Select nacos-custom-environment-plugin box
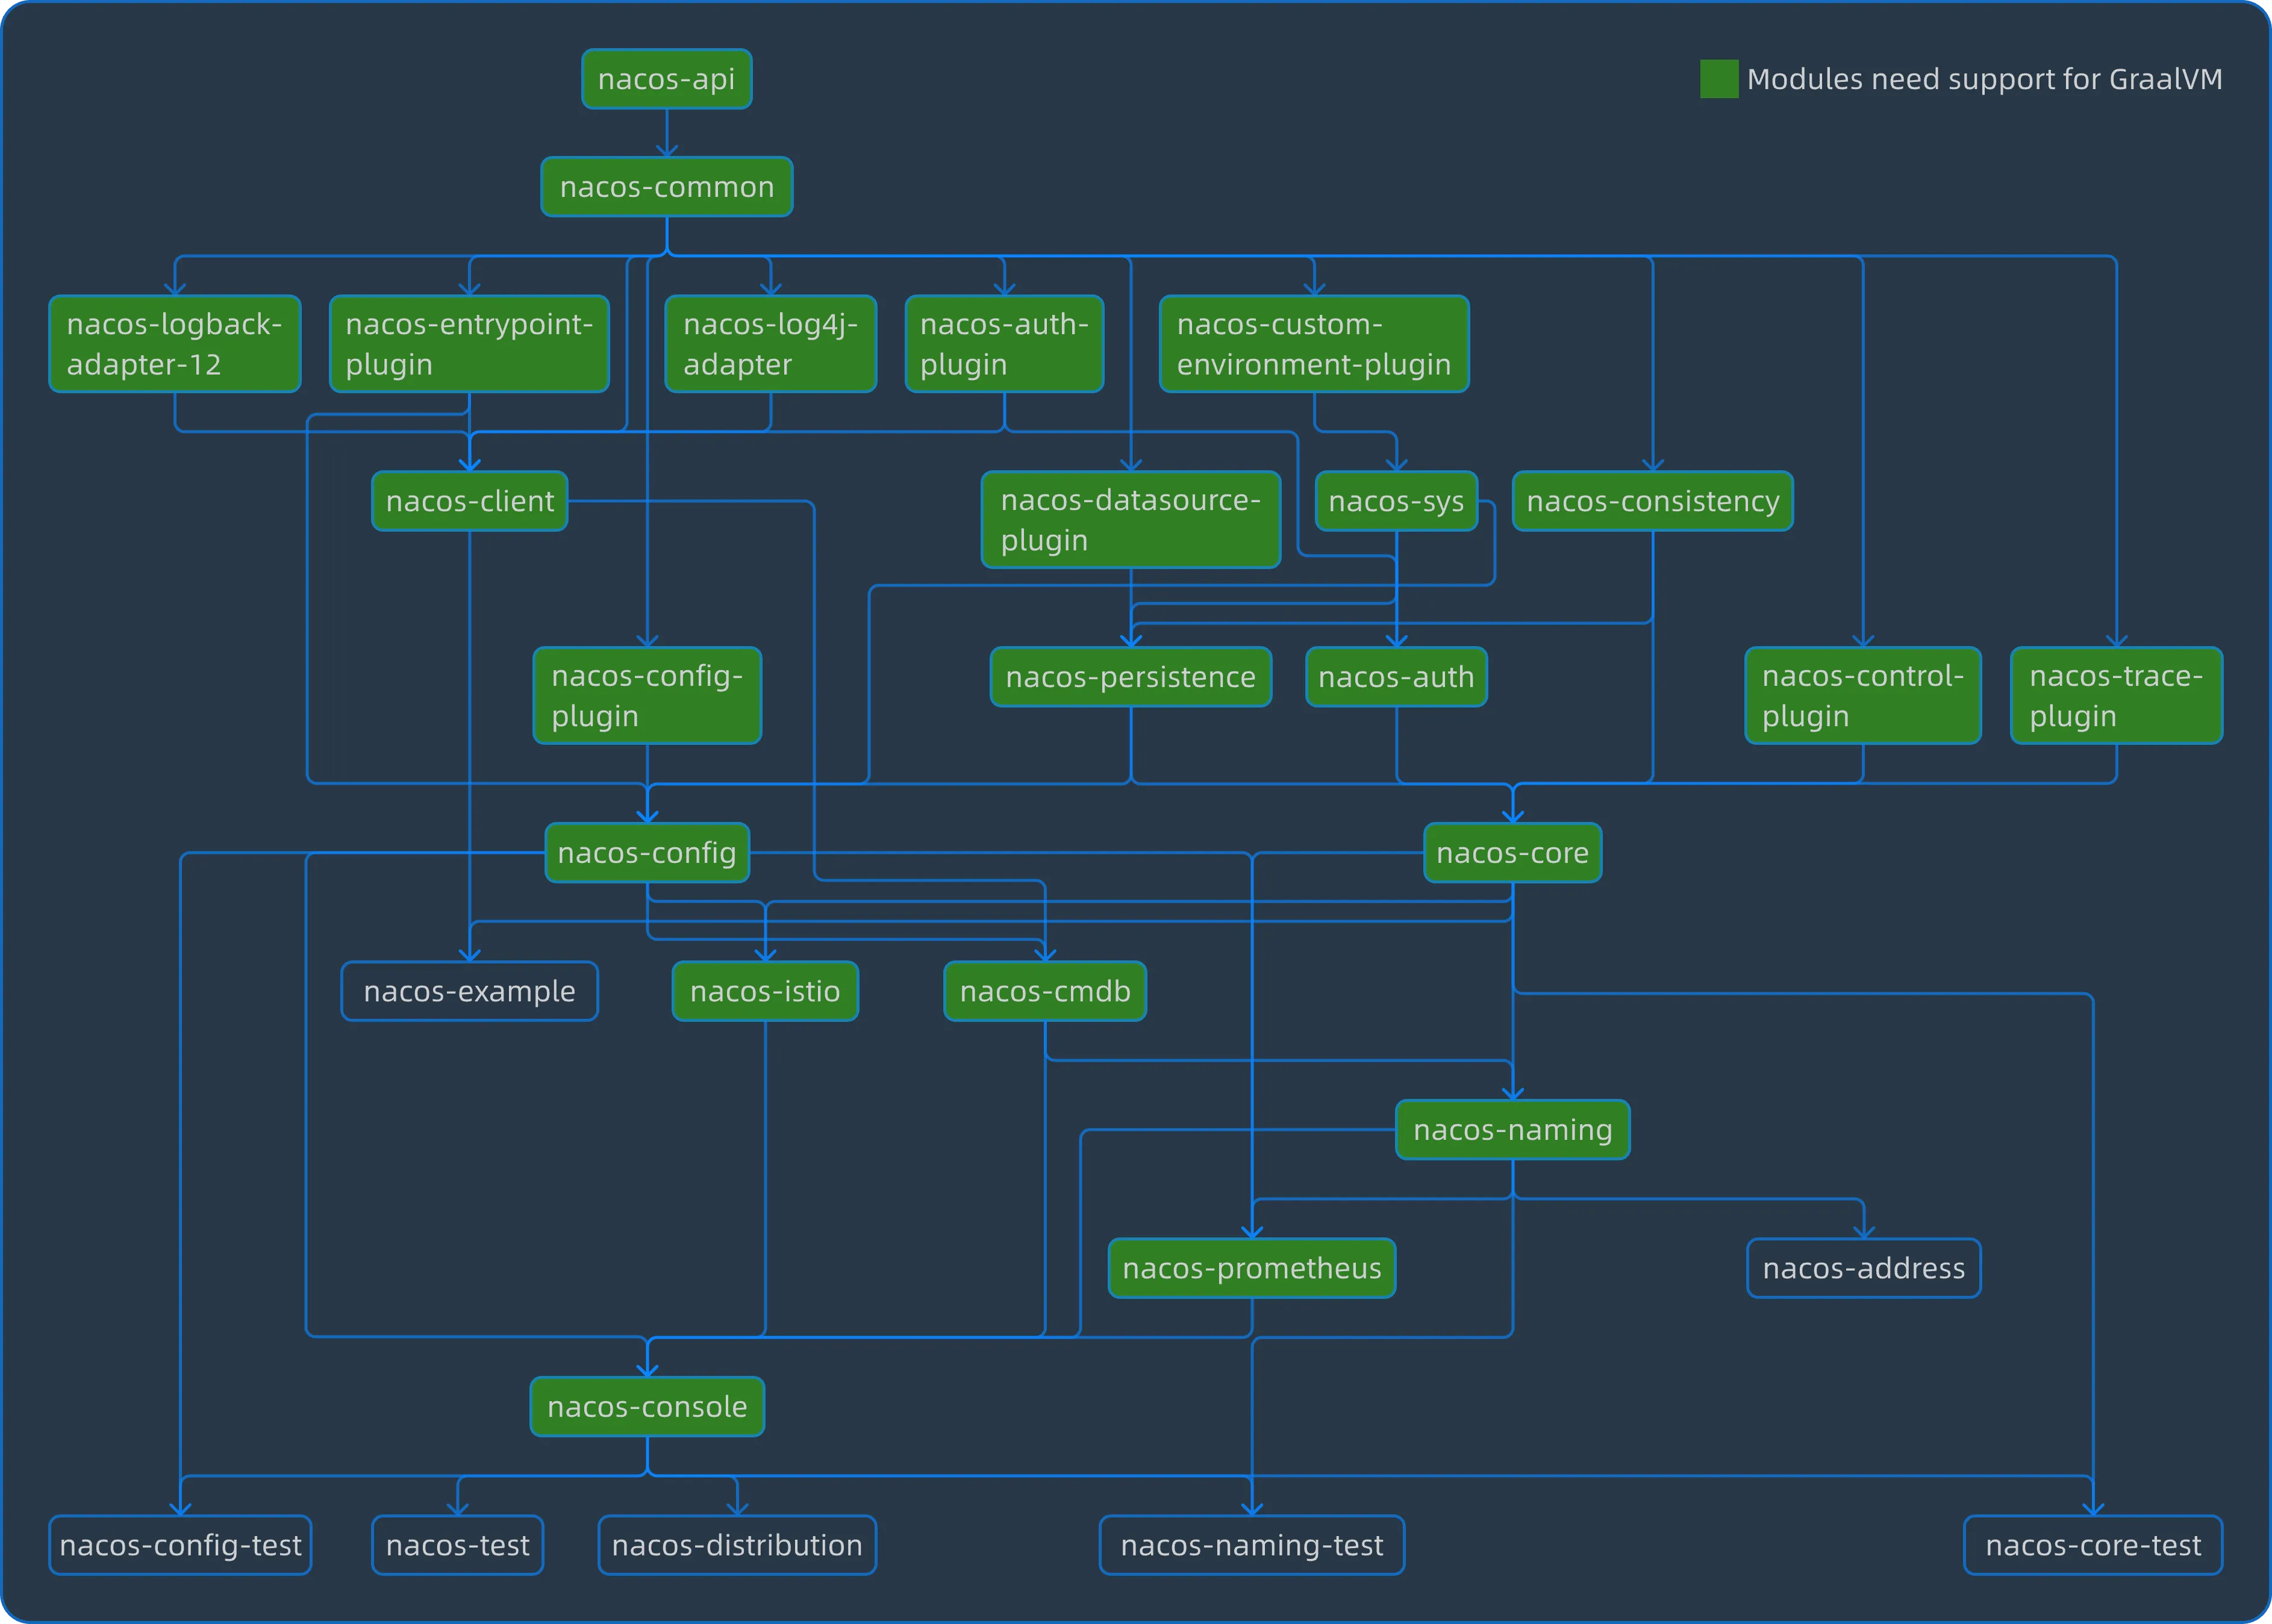2272x1624 pixels. [x=1314, y=344]
